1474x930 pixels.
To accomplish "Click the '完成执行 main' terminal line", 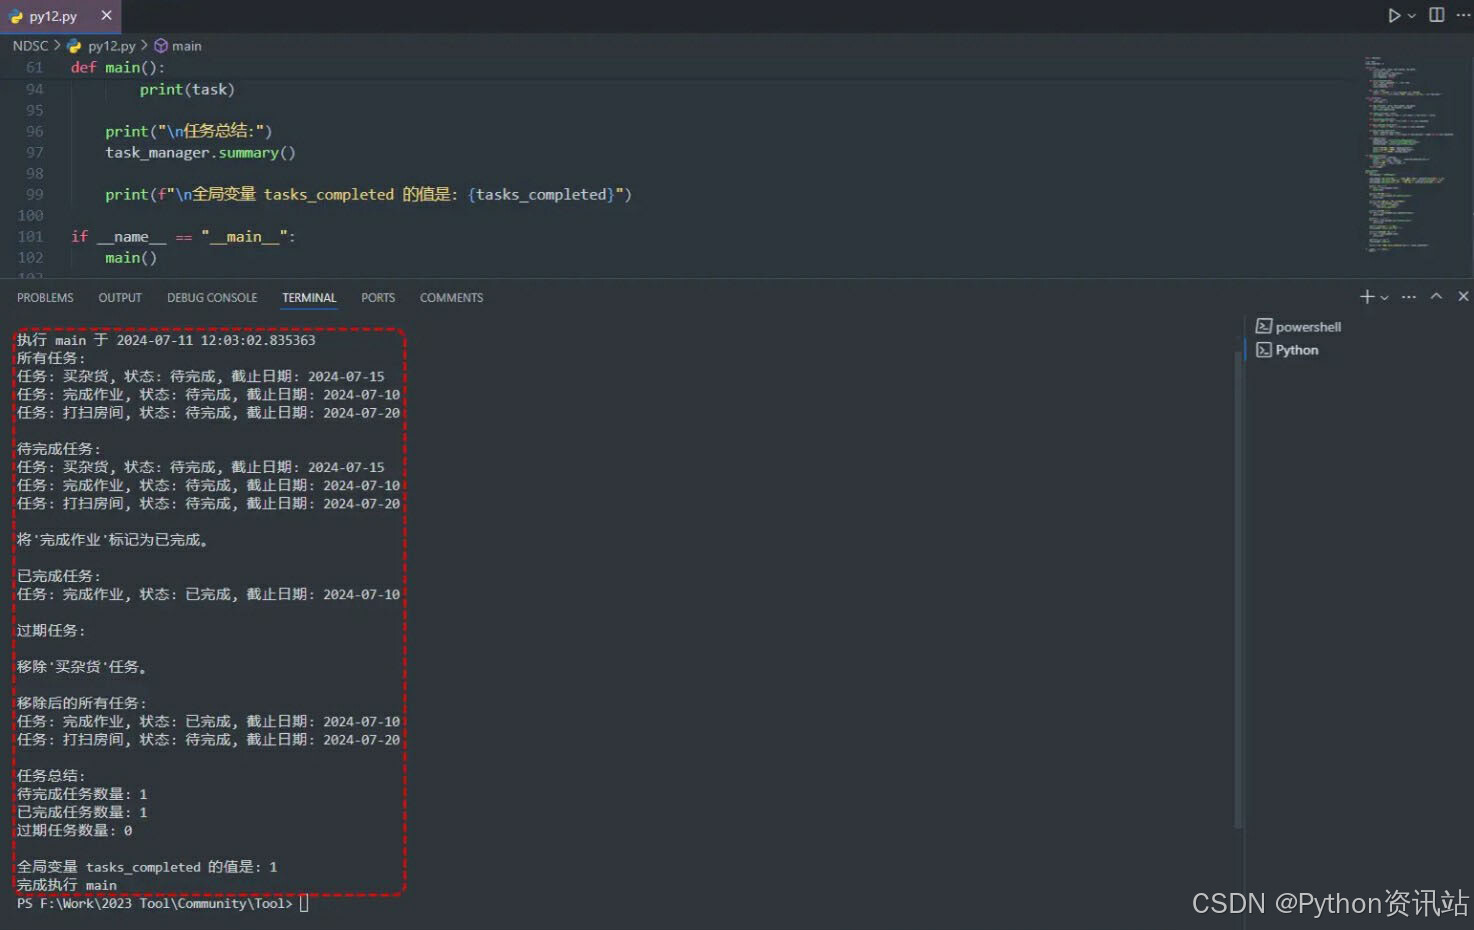I will 67,885.
